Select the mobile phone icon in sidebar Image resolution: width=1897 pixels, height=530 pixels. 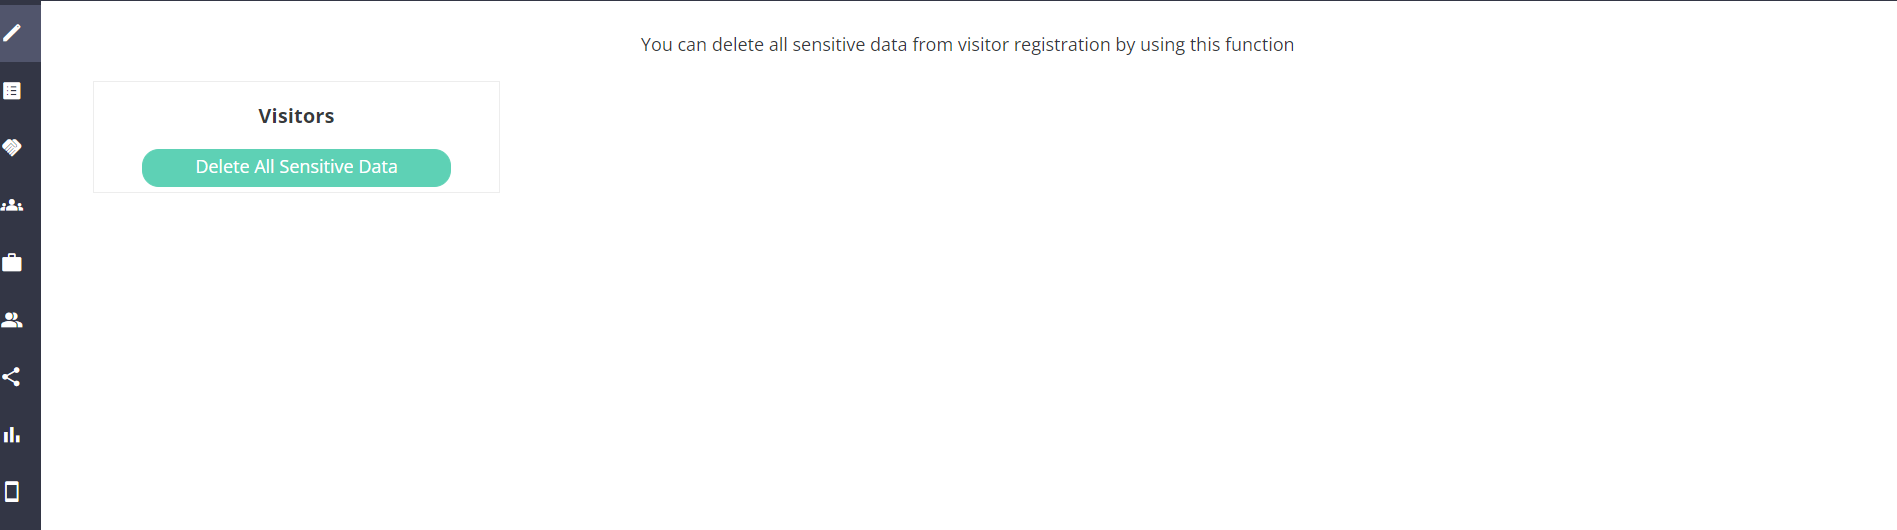[12, 492]
